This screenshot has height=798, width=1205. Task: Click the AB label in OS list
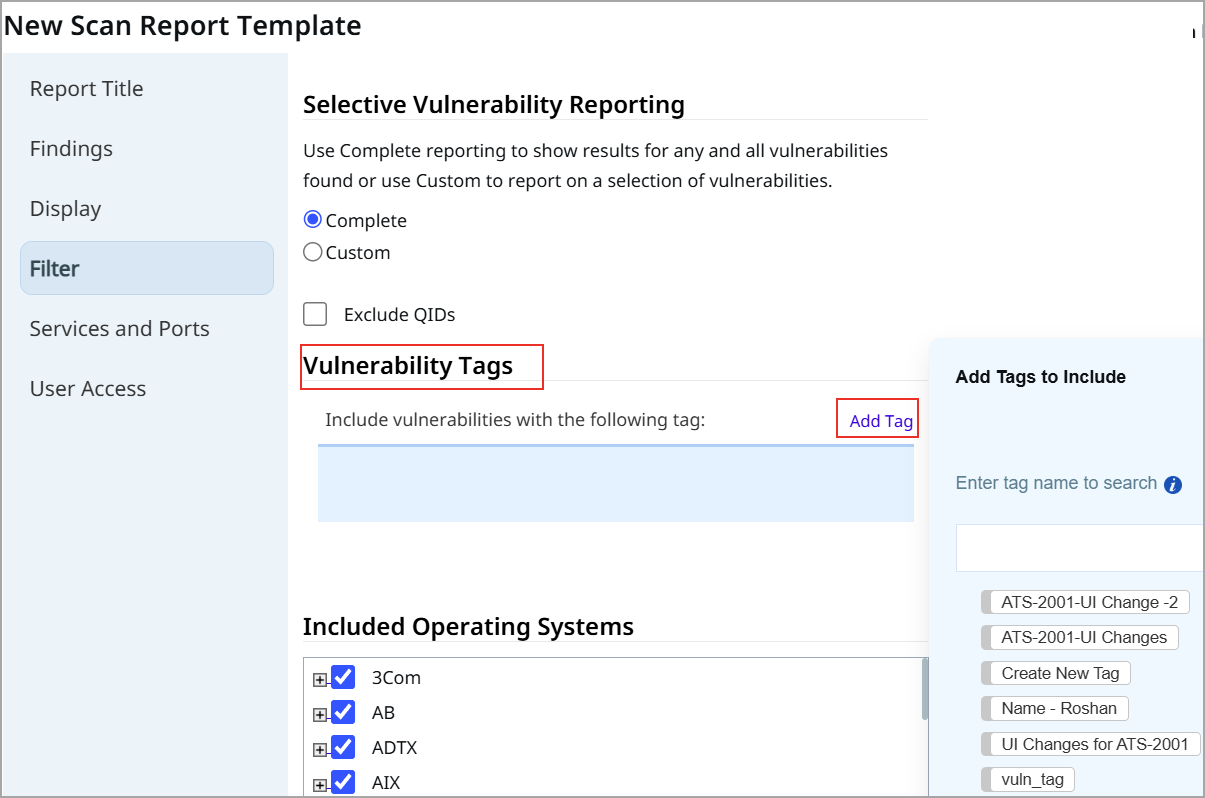pos(383,713)
